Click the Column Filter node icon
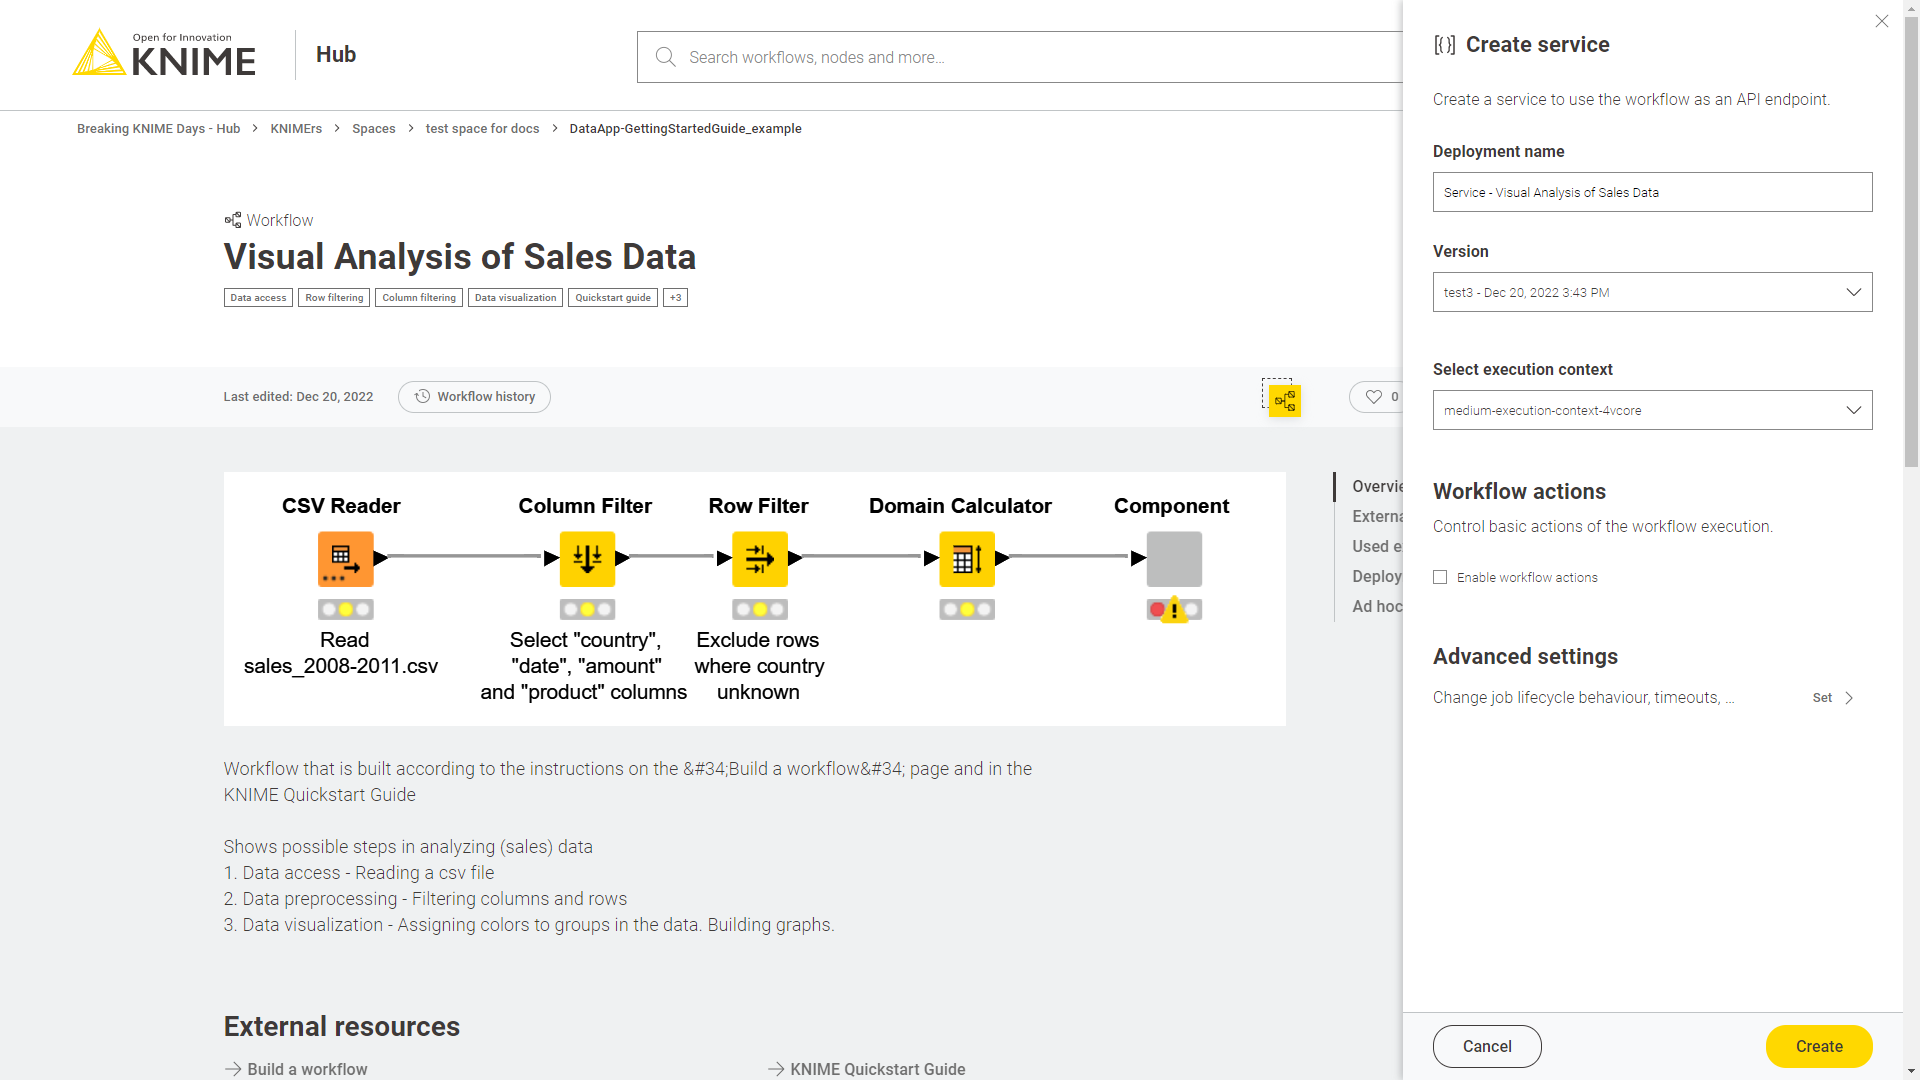Screen dimensions: 1920x1080 pos(587,559)
